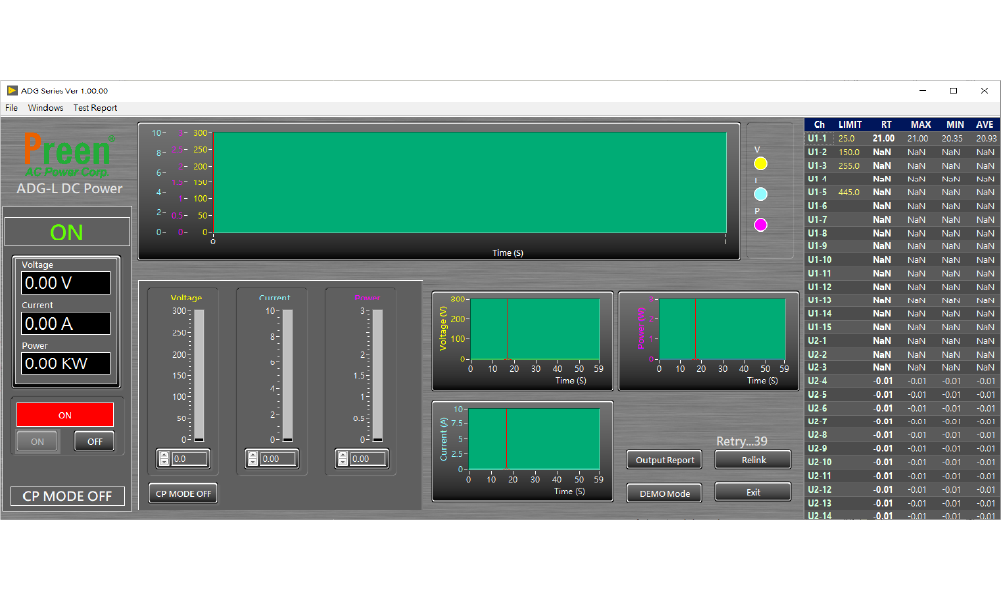Click the Current setpoint input field
Image resolution: width=1001 pixels, height=600 pixels.
(277, 459)
